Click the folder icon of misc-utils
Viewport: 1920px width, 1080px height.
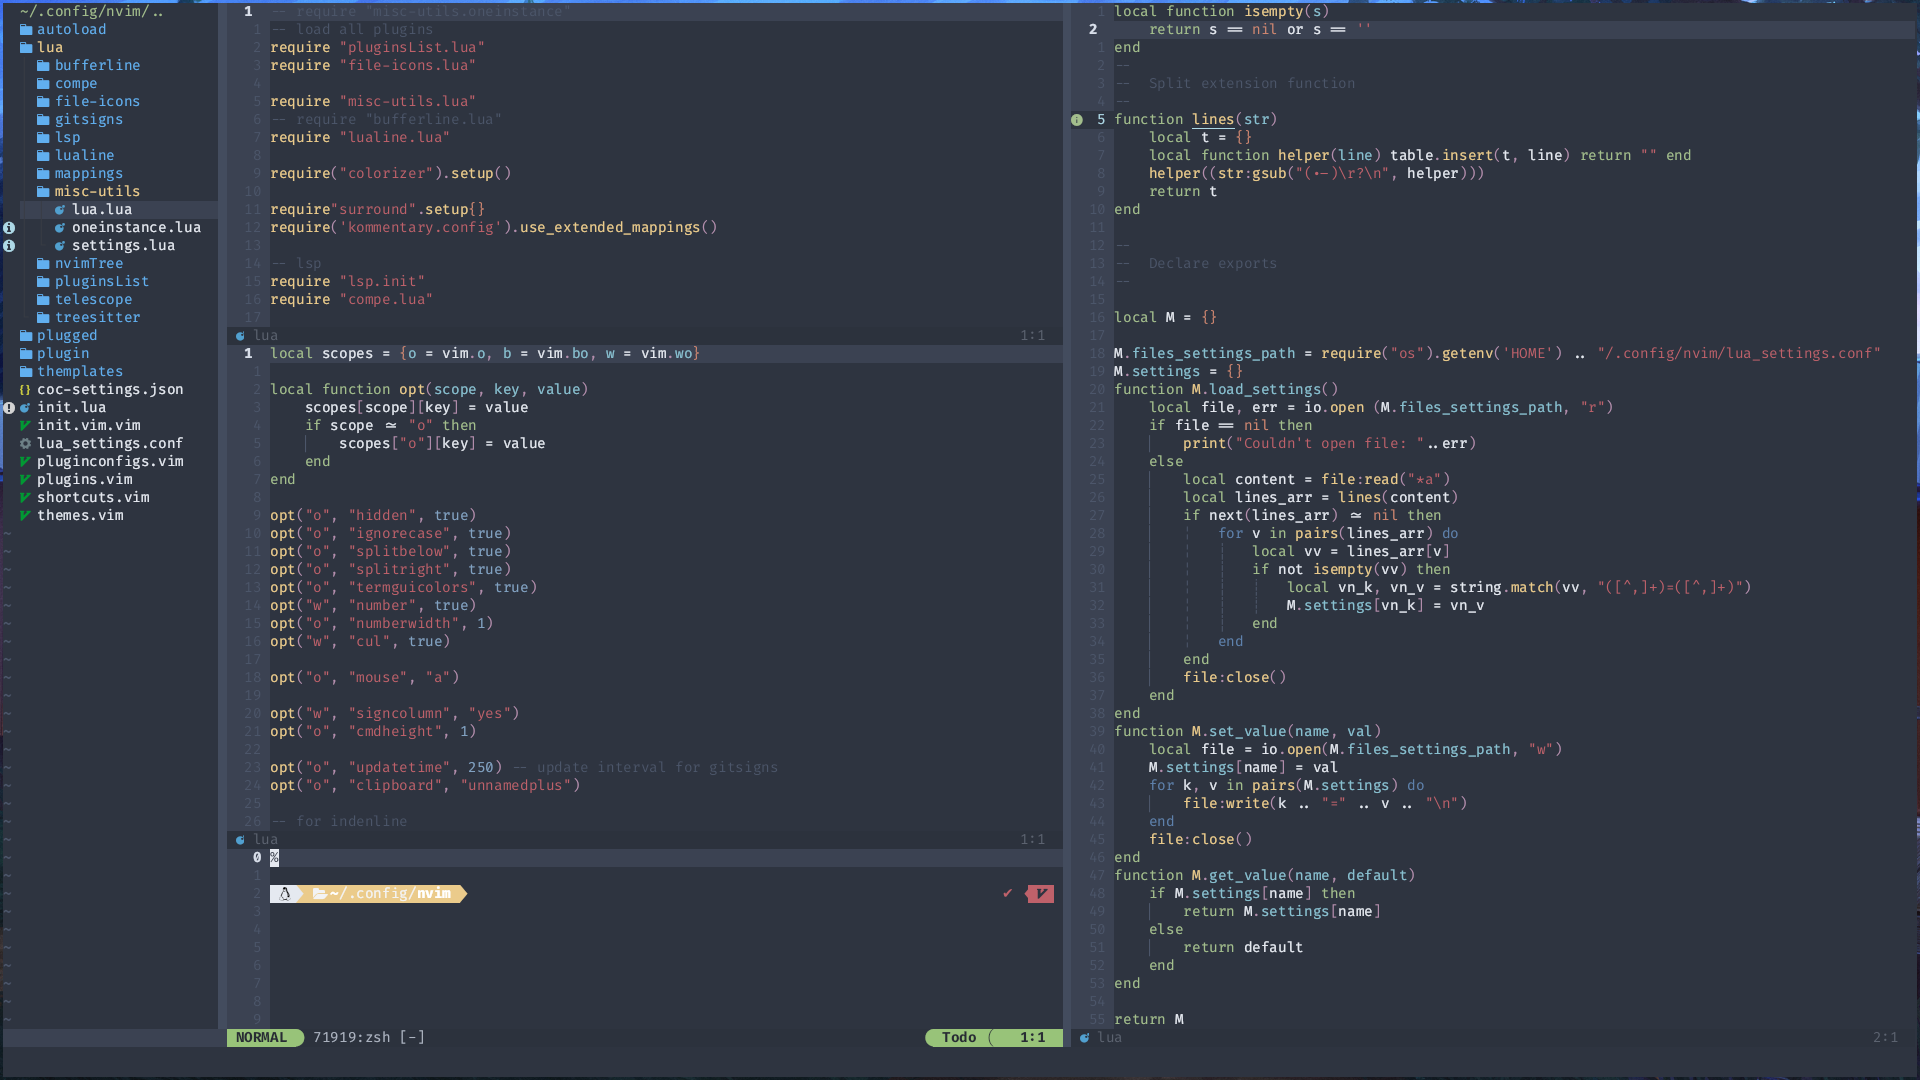point(45,191)
